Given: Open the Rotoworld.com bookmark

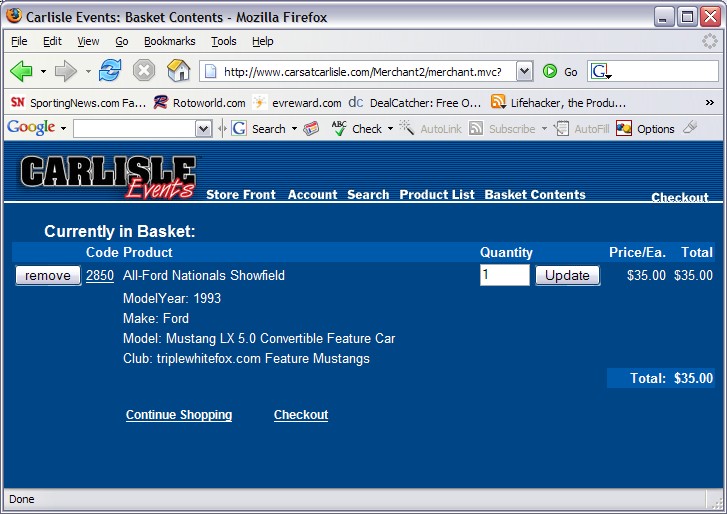Looking at the screenshot, I should point(200,102).
